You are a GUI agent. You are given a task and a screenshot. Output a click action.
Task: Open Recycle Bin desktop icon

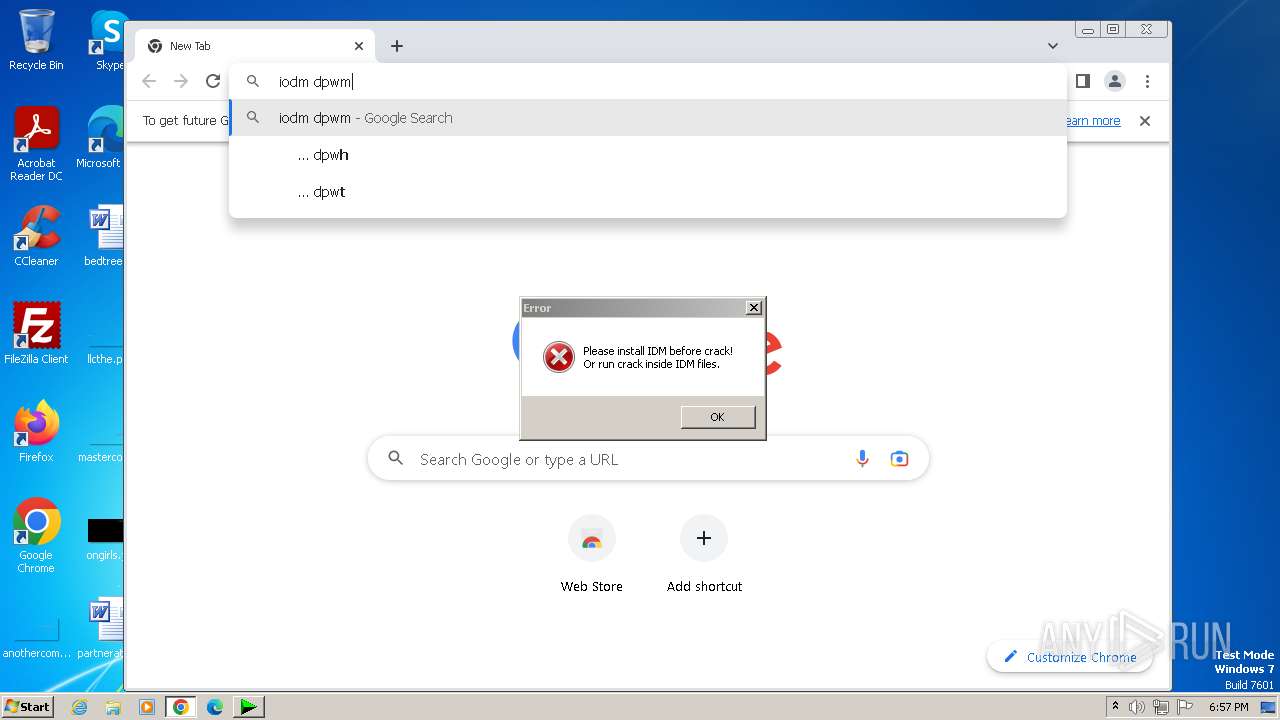pyautogui.click(x=36, y=40)
